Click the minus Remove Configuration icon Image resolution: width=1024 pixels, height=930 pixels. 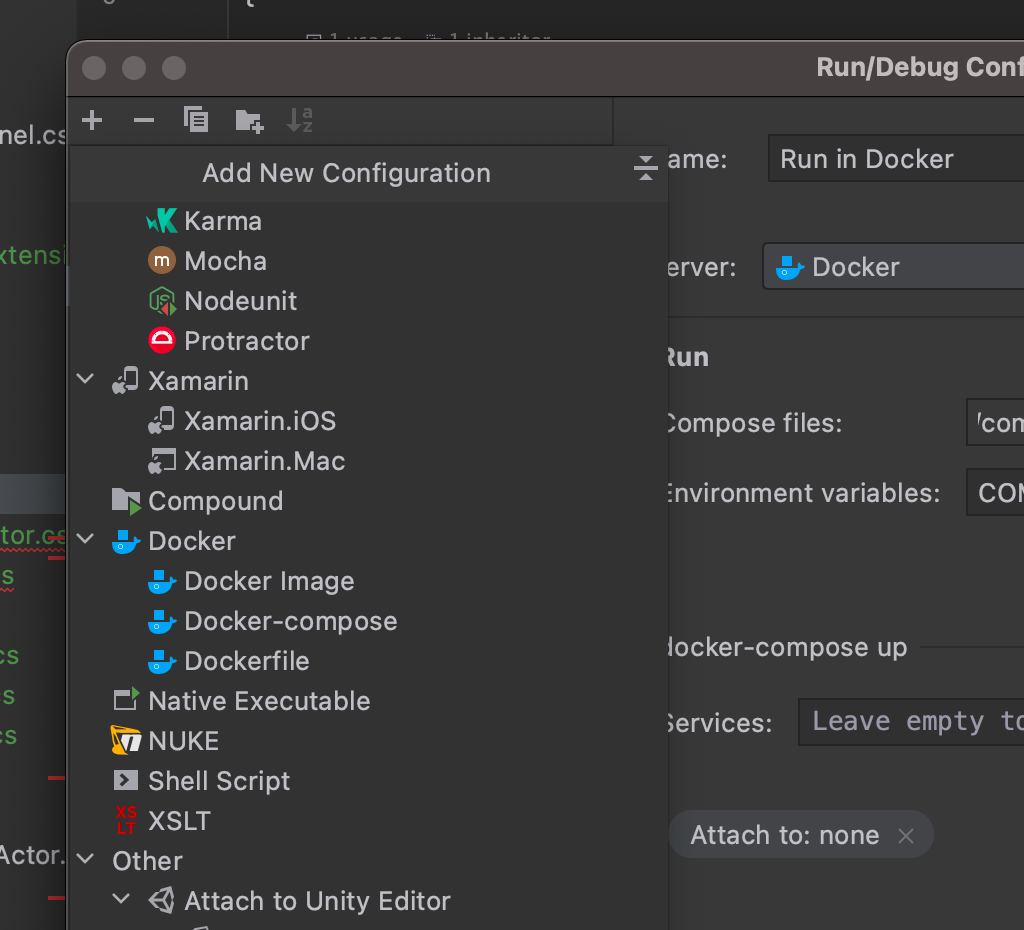[x=144, y=120]
